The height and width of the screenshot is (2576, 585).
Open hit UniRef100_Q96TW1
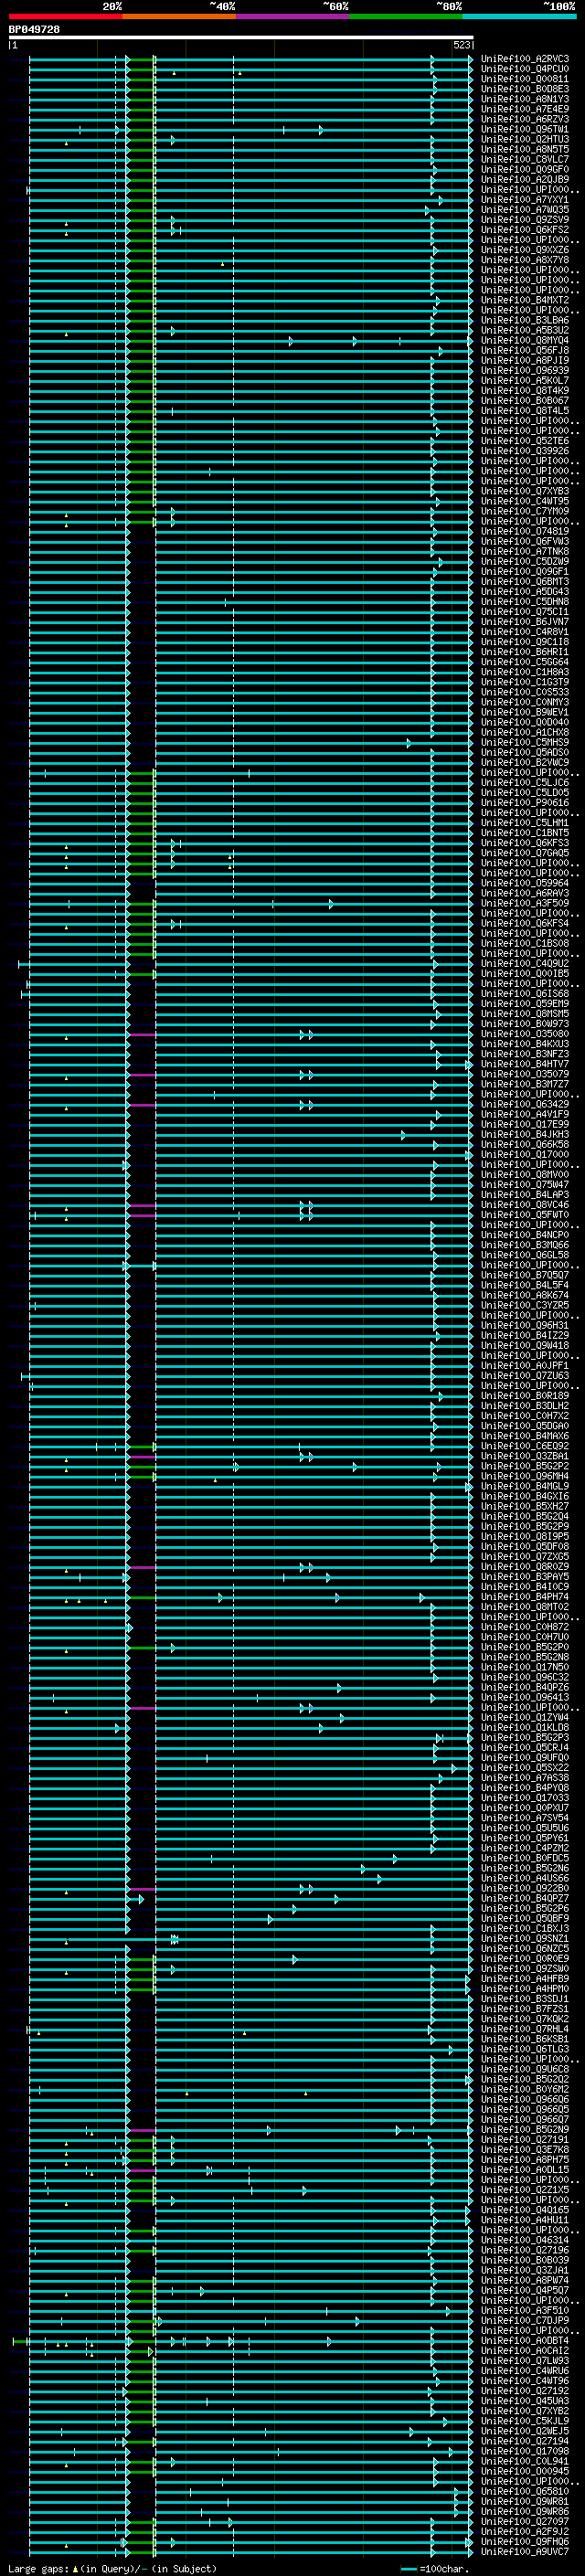[525, 129]
